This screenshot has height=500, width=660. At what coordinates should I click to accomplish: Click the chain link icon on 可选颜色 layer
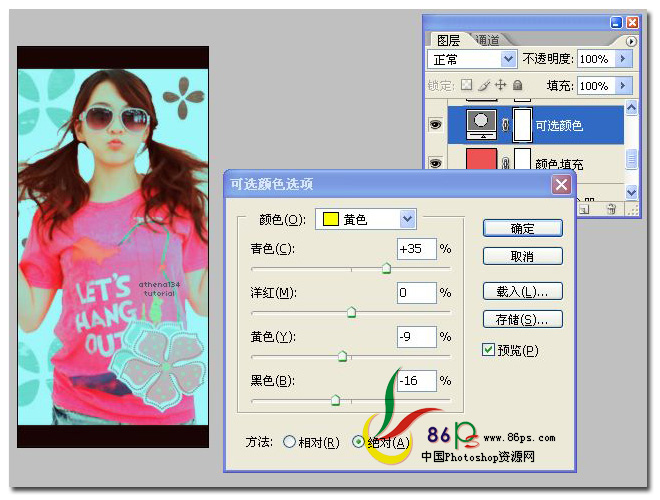point(506,125)
